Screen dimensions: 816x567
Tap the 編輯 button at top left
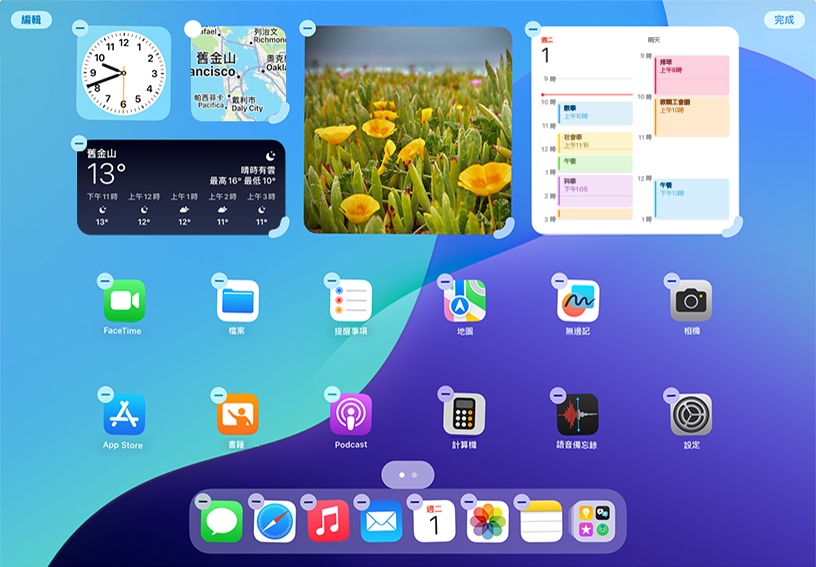coord(31,20)
